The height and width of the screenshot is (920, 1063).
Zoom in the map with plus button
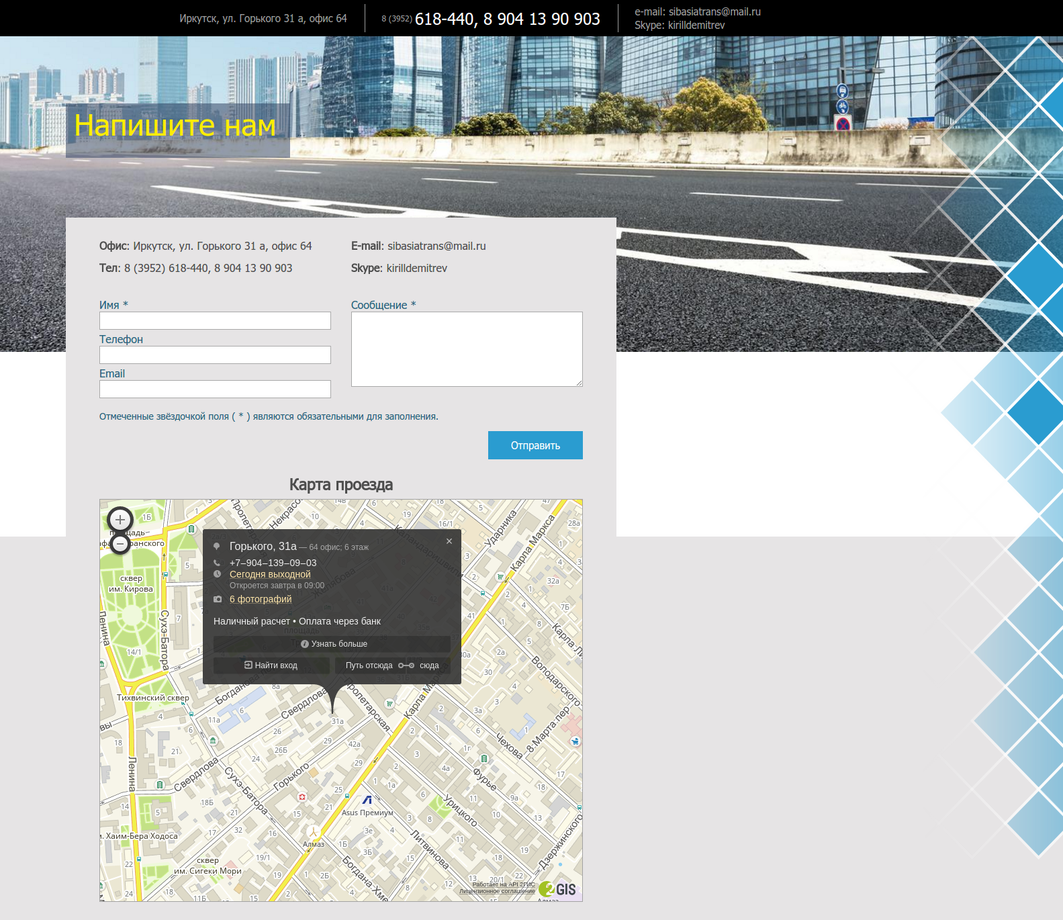coord(120,520)
